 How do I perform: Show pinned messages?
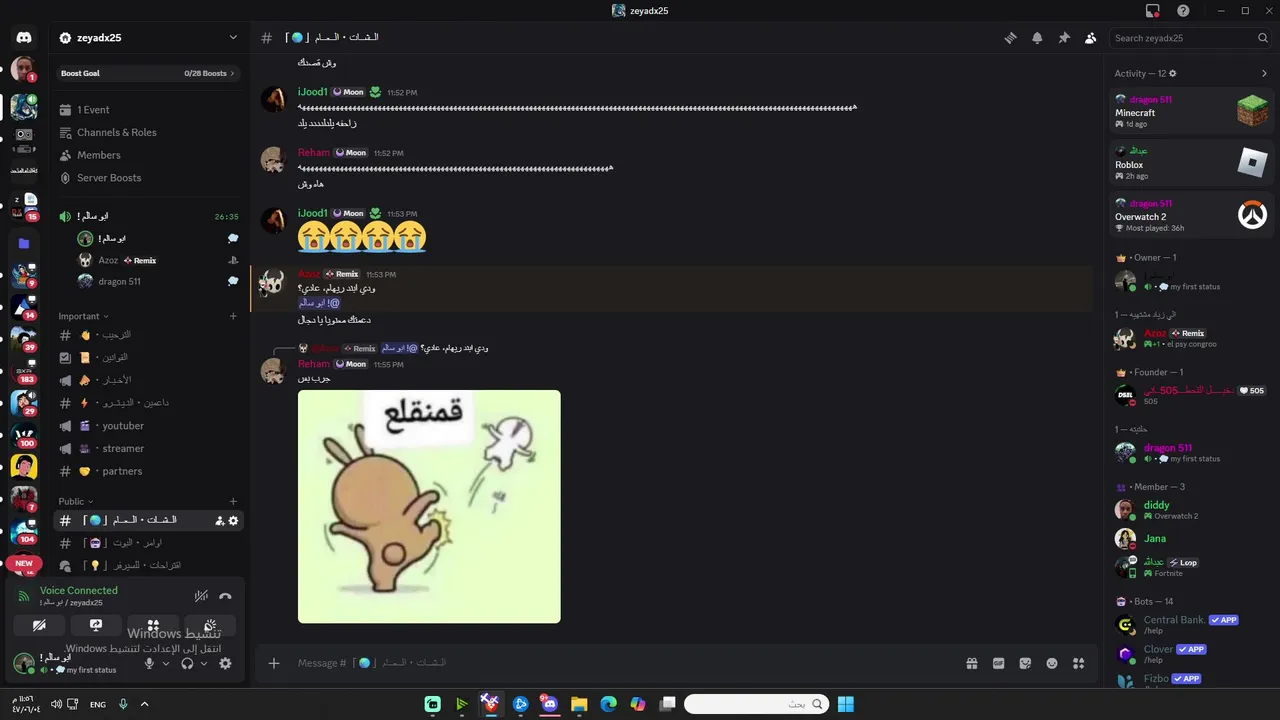coord(1064,38)
